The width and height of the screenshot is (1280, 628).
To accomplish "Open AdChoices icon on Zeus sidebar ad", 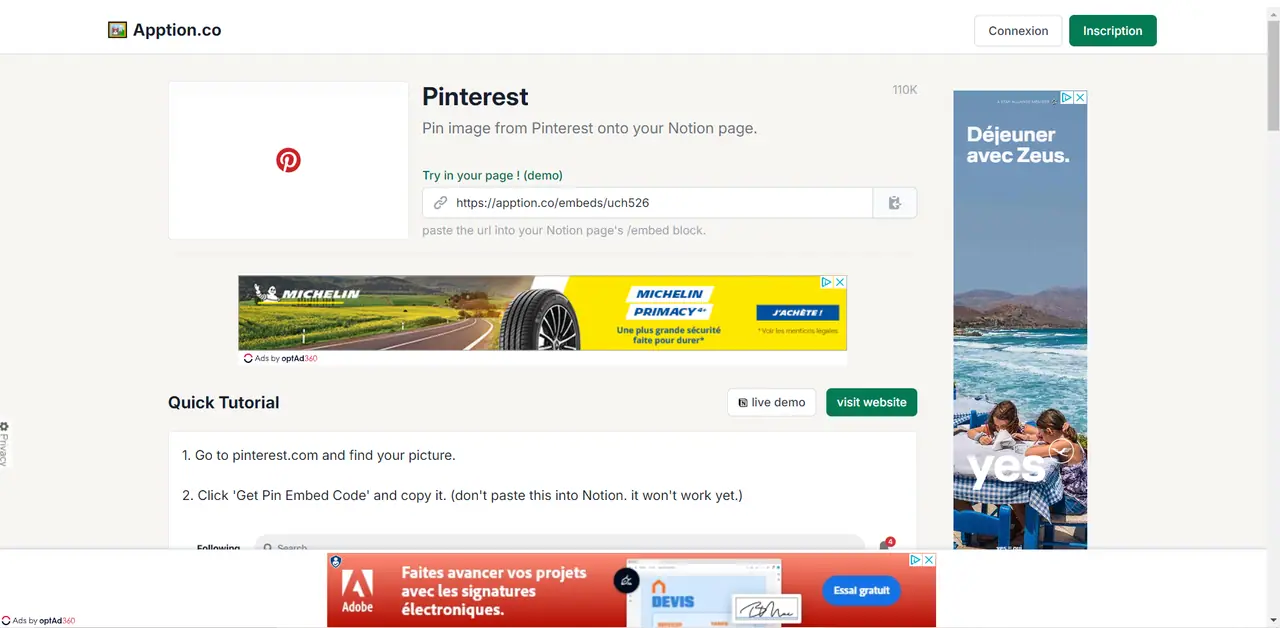I will [x=1067, y=98].
